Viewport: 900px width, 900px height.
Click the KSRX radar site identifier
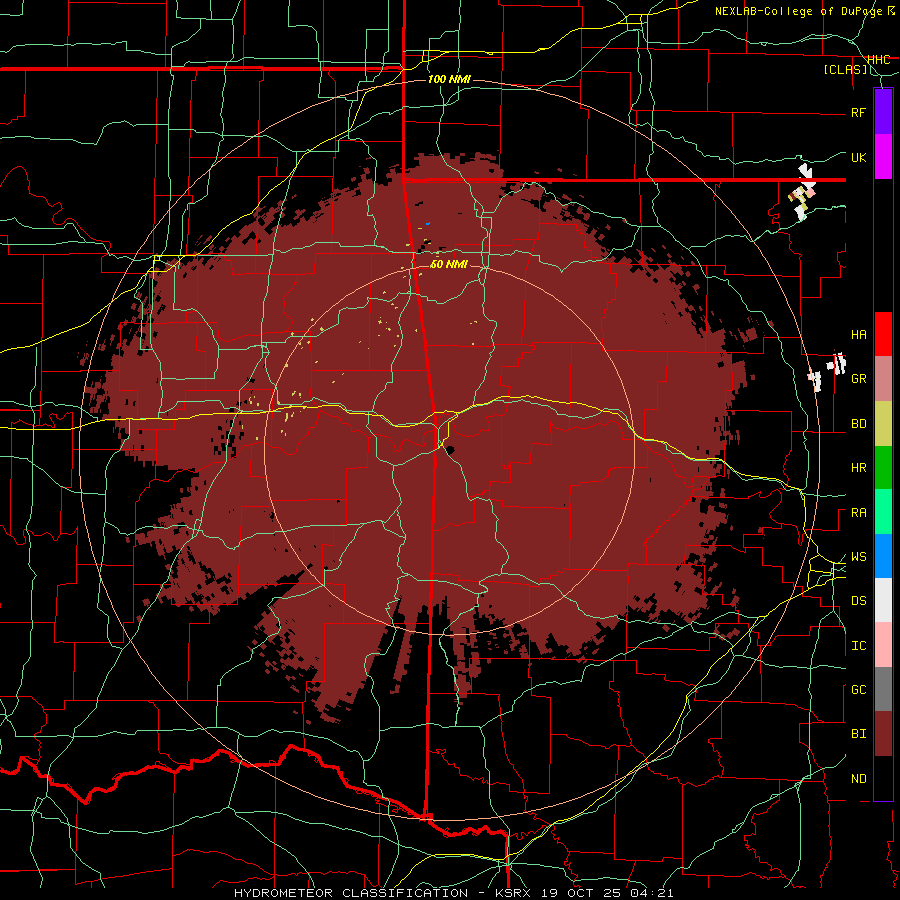512,893
